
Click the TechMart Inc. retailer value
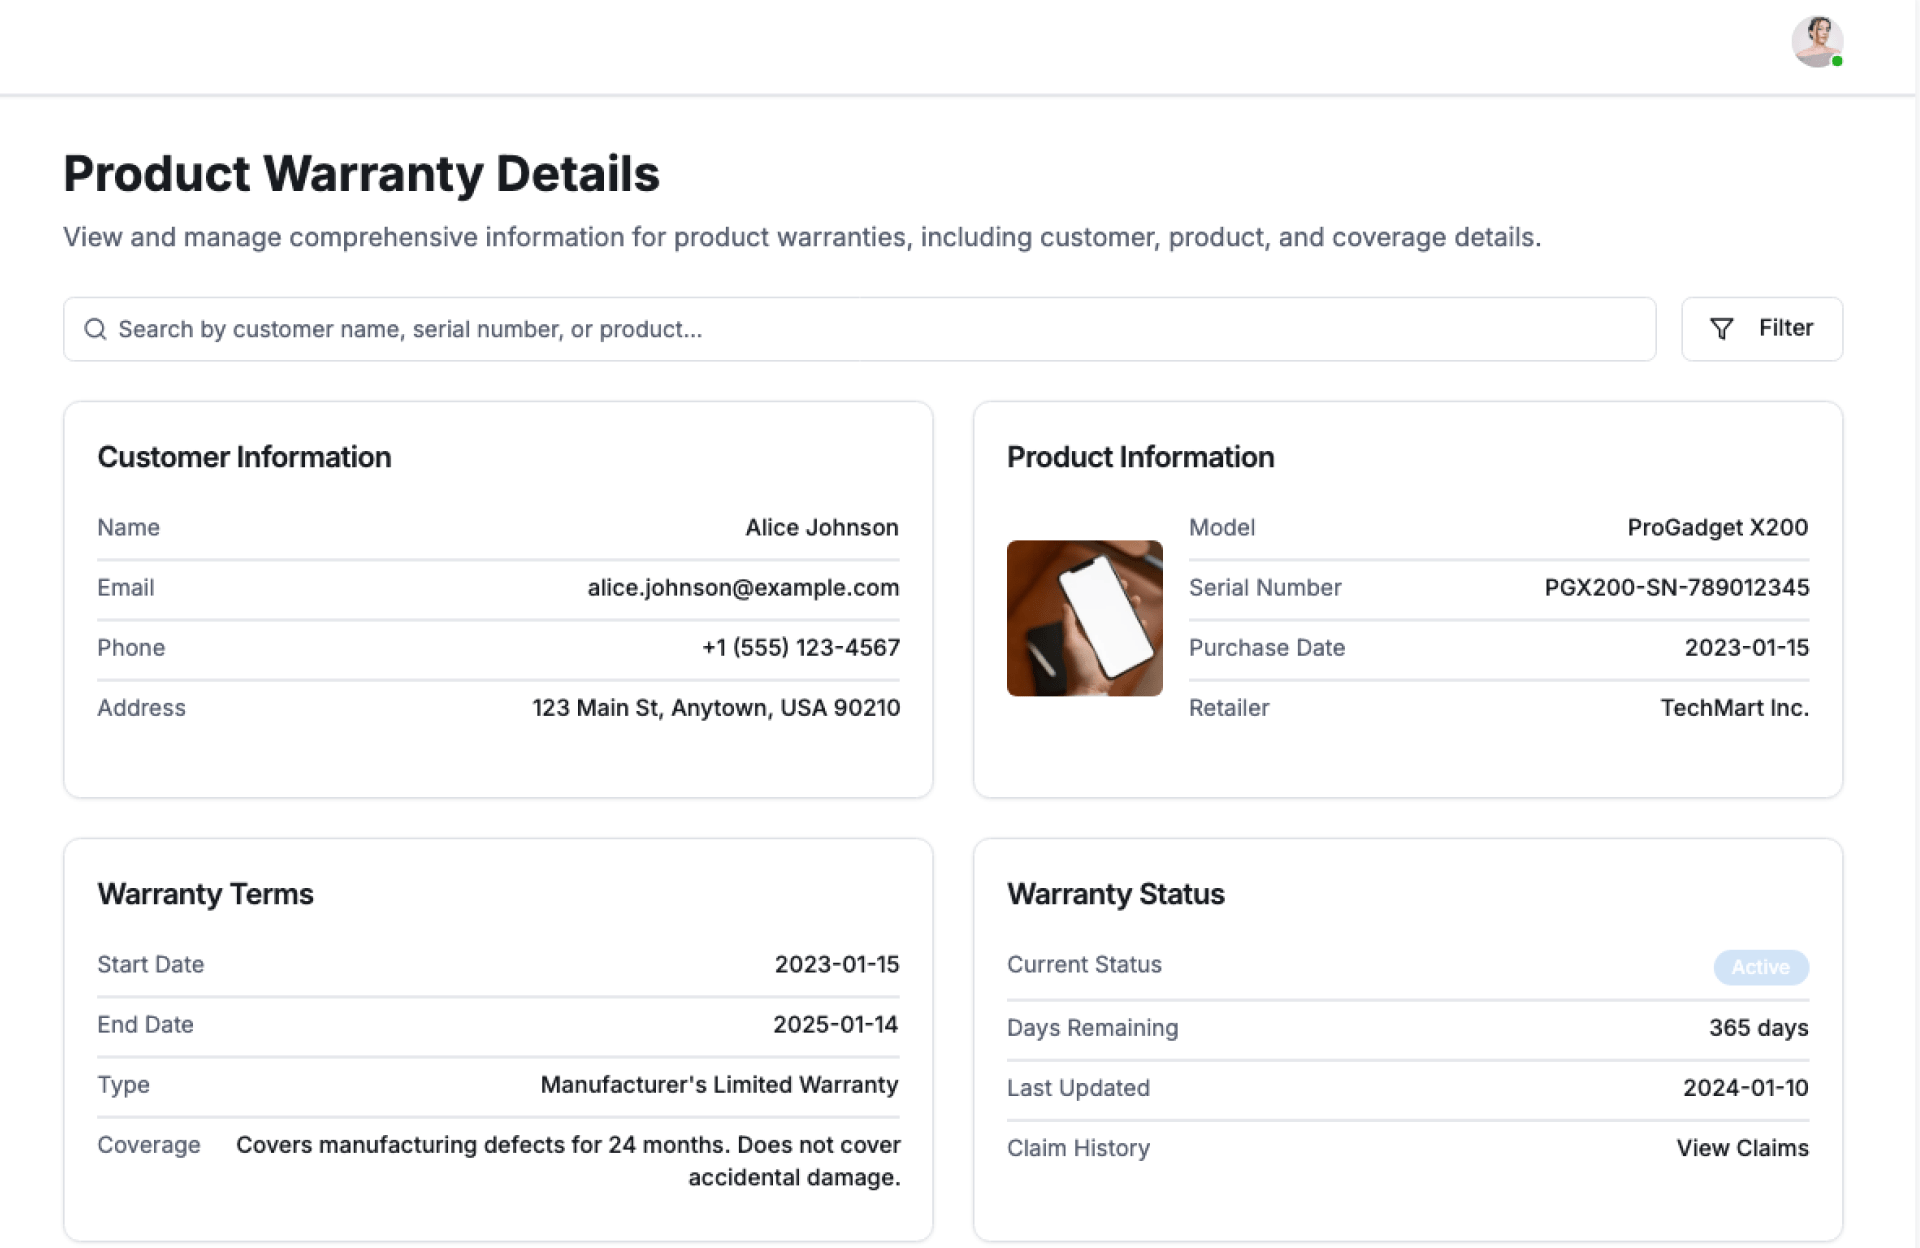[x=1734, y=708]
